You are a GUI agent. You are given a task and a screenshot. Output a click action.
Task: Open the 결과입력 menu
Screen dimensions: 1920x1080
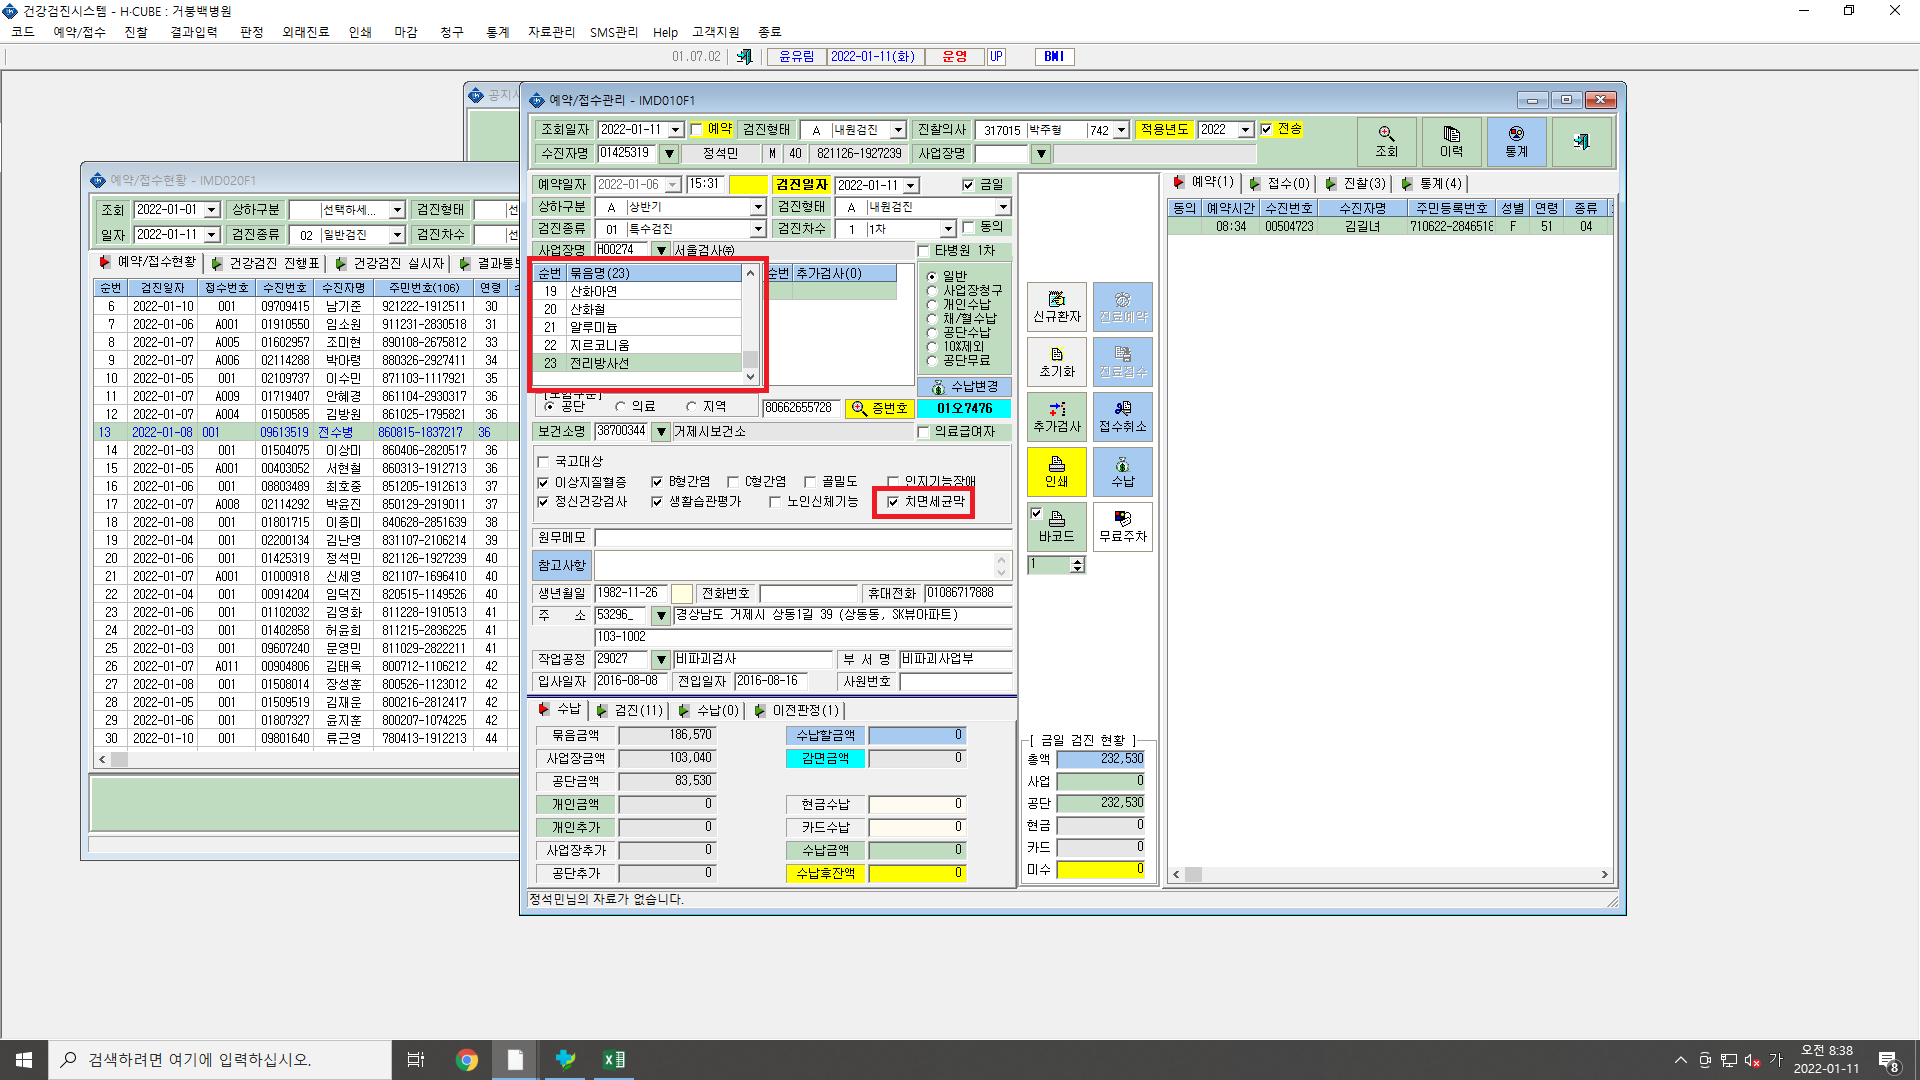(193, 32)
